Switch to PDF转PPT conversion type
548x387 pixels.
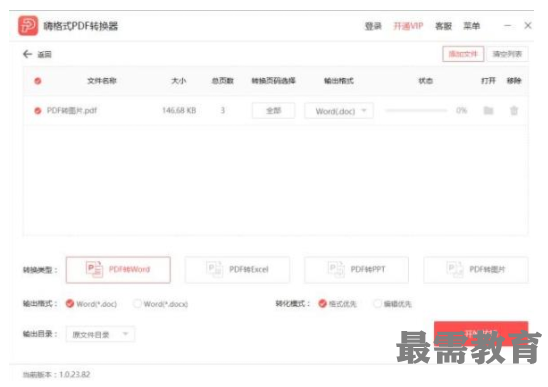(x=356, y=270)
